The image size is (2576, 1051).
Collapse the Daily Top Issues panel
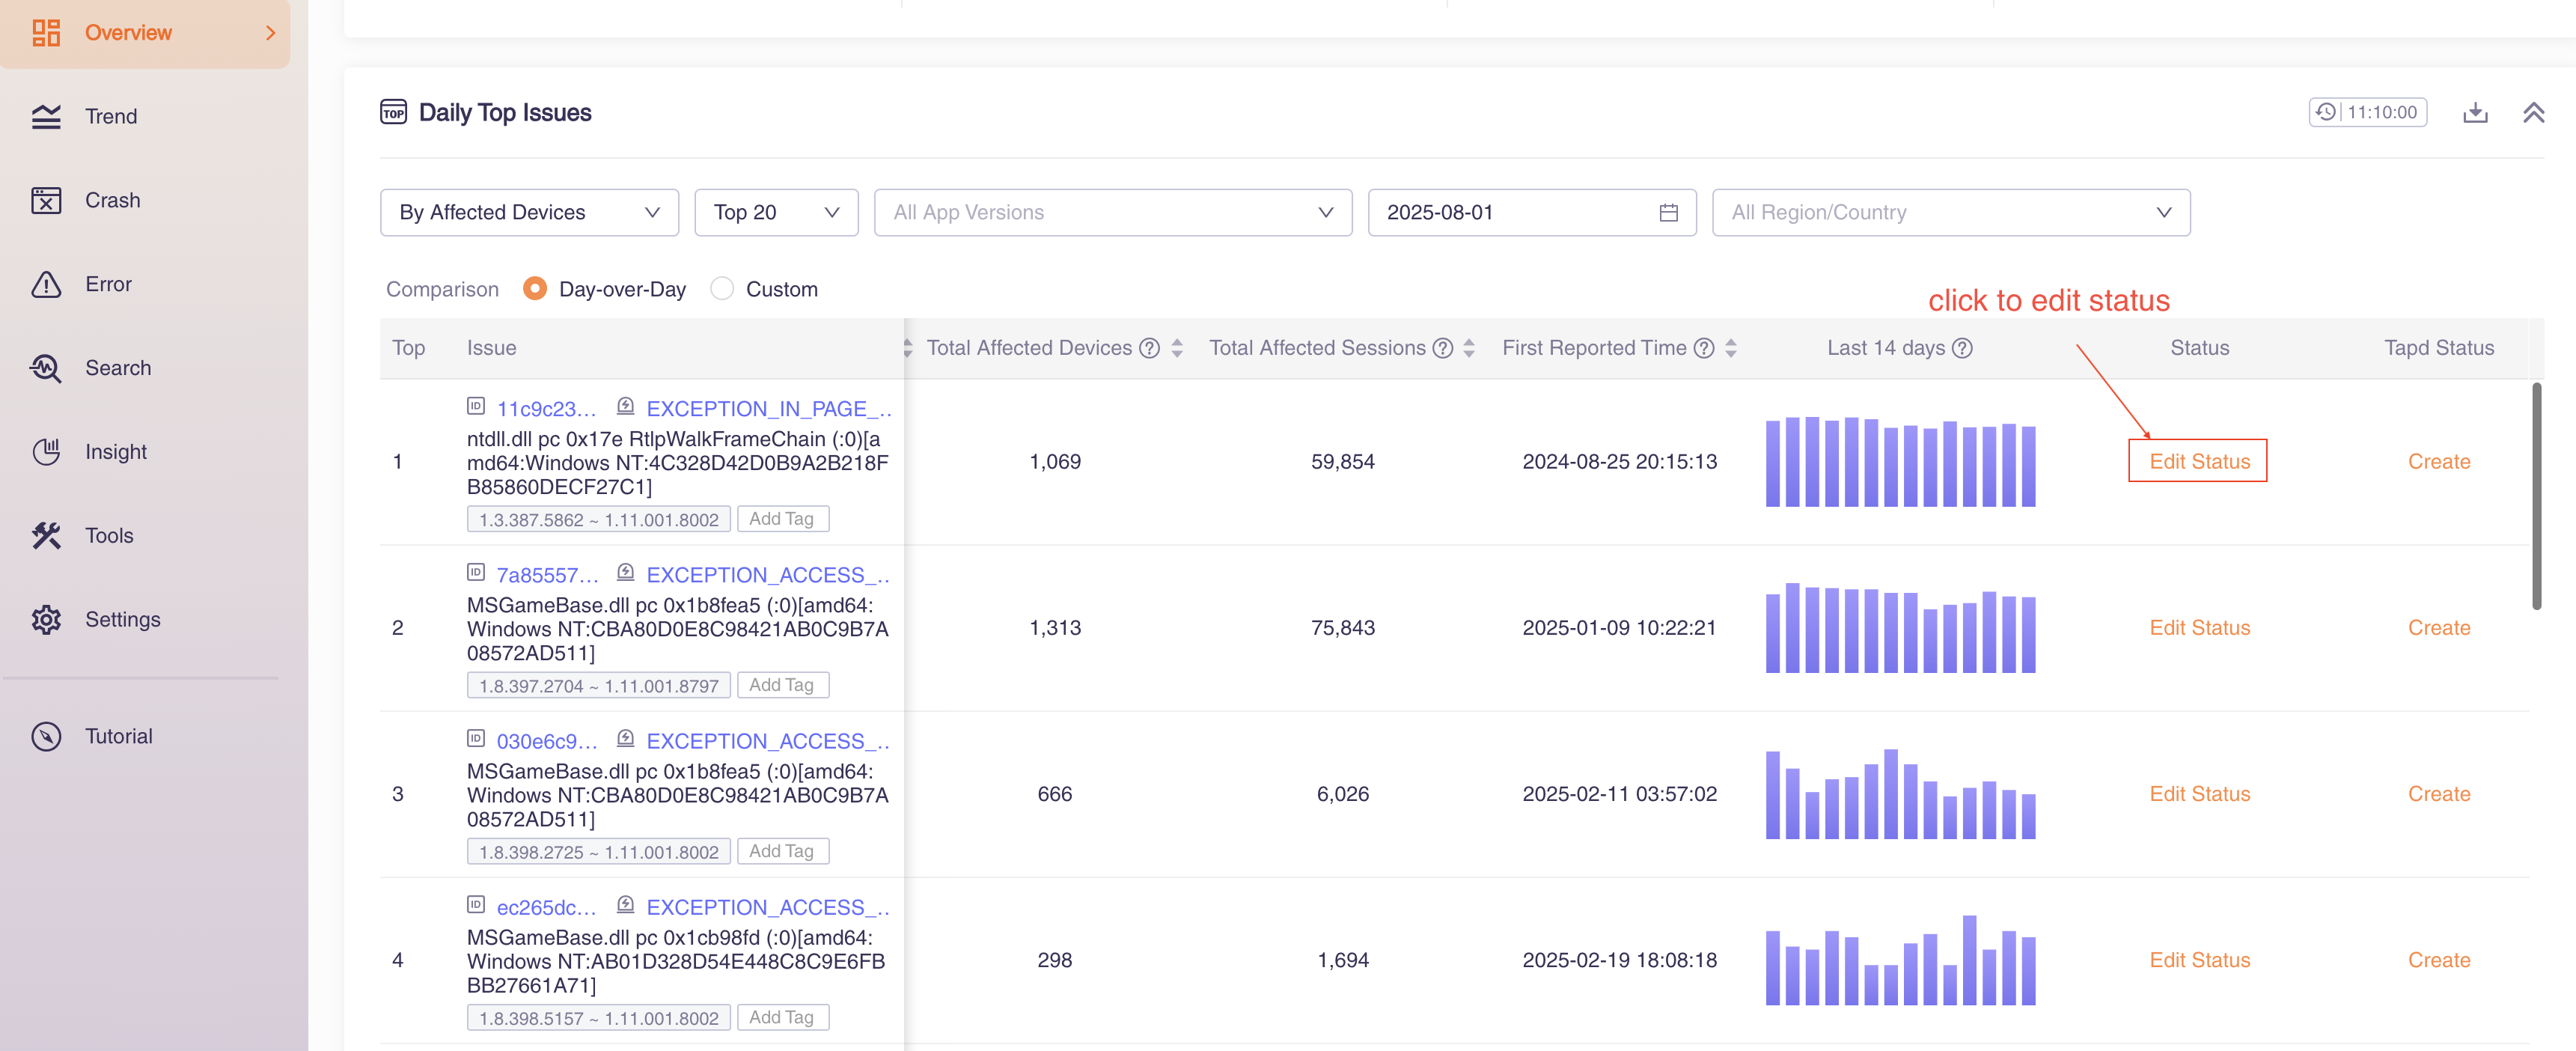[x=2533, y=112]
